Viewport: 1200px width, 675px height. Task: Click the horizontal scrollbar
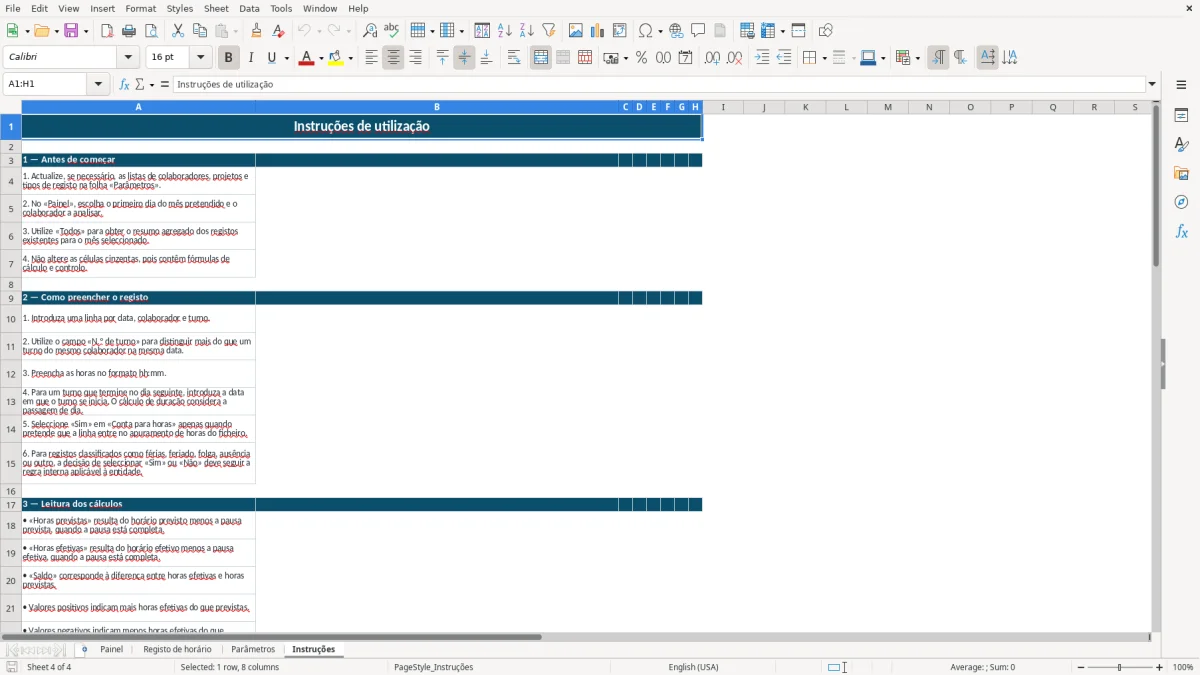point(272,637)
